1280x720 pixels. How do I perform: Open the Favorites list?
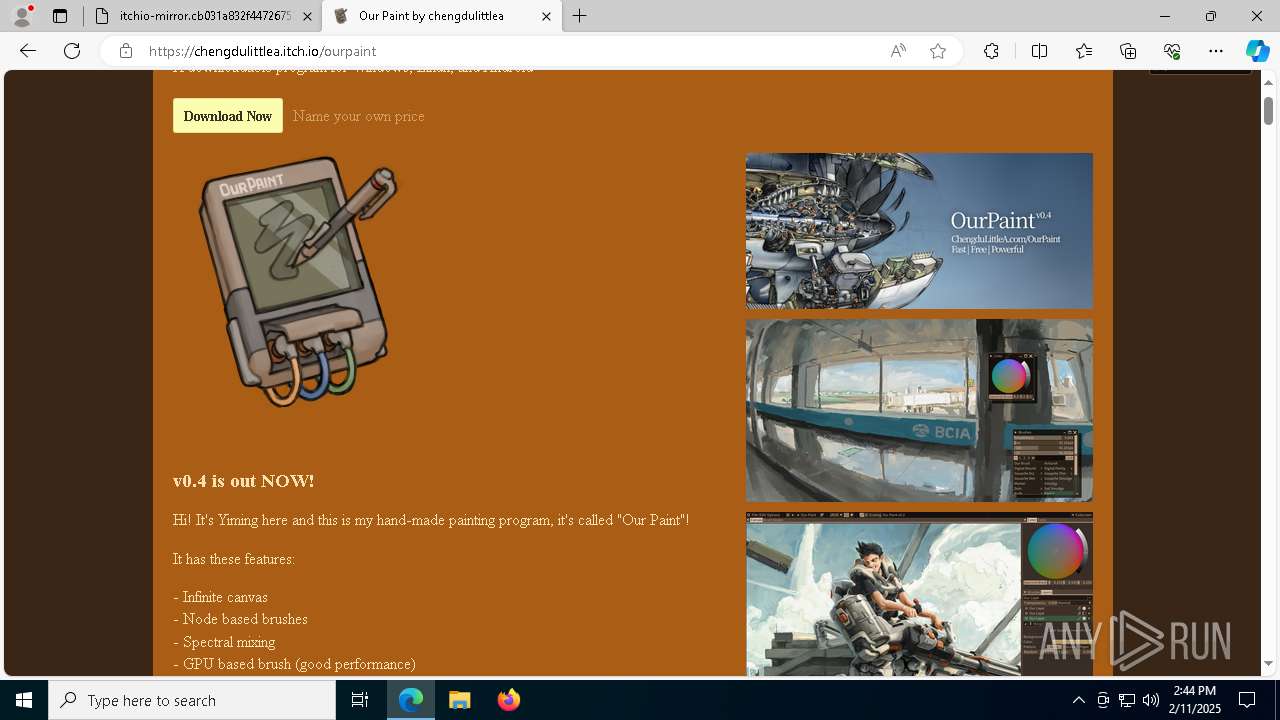coord(1084,51)
